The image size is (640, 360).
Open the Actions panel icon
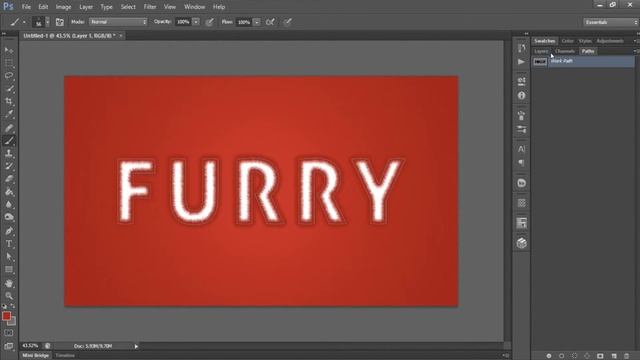(521, 62)
